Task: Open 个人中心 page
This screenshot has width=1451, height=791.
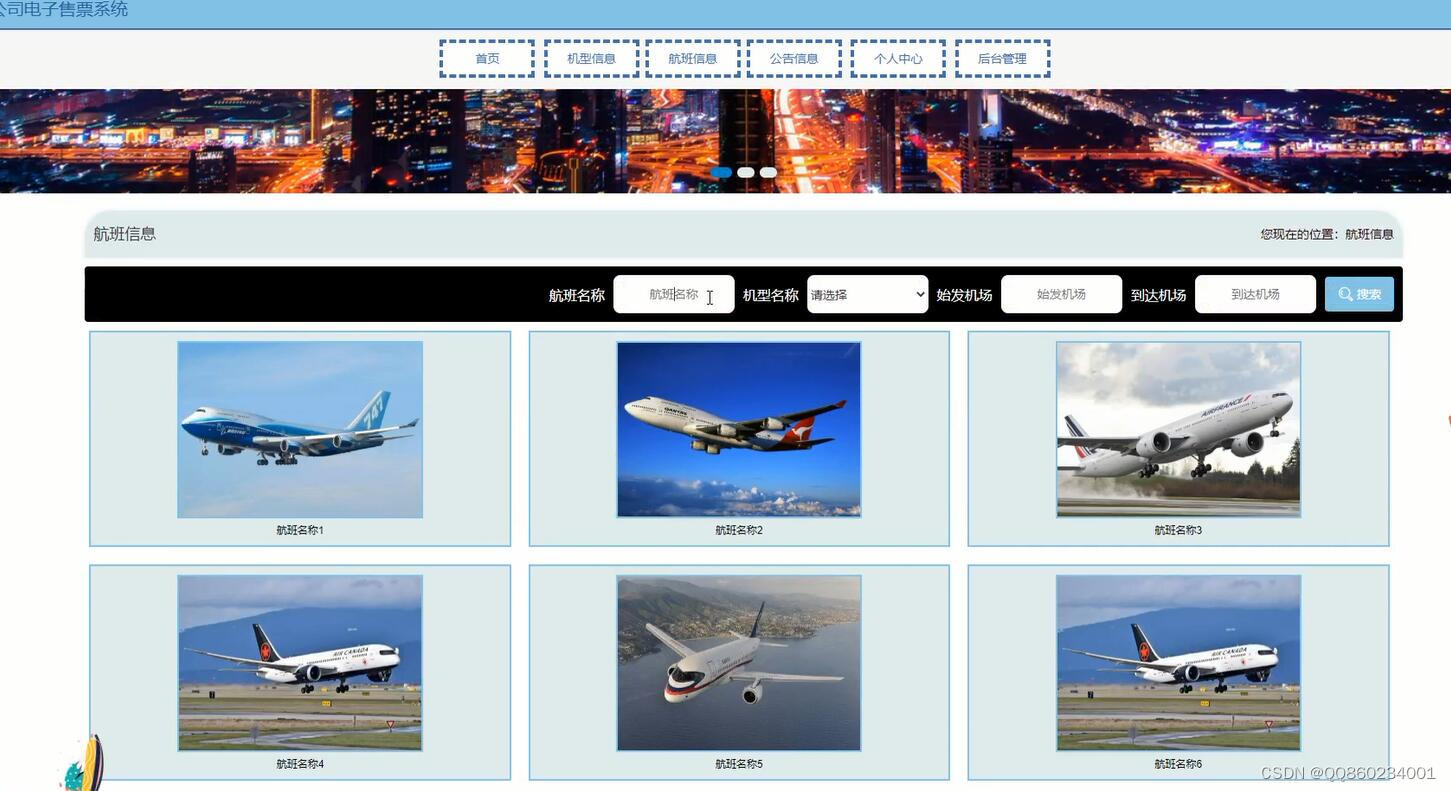Action: pyautogui.click(x=898, y=59)
